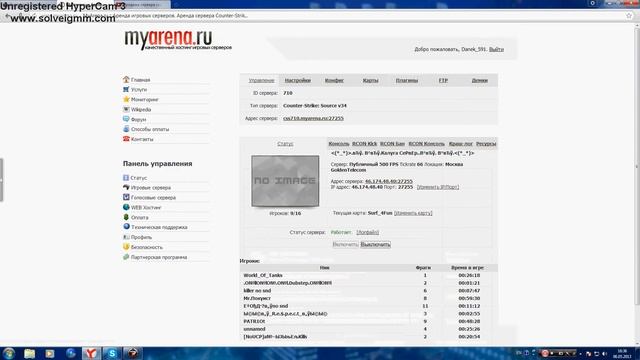Click the icon beside Партнерская программа
The width and height of the screenshot is (640, 360).
tap(126, 257)
